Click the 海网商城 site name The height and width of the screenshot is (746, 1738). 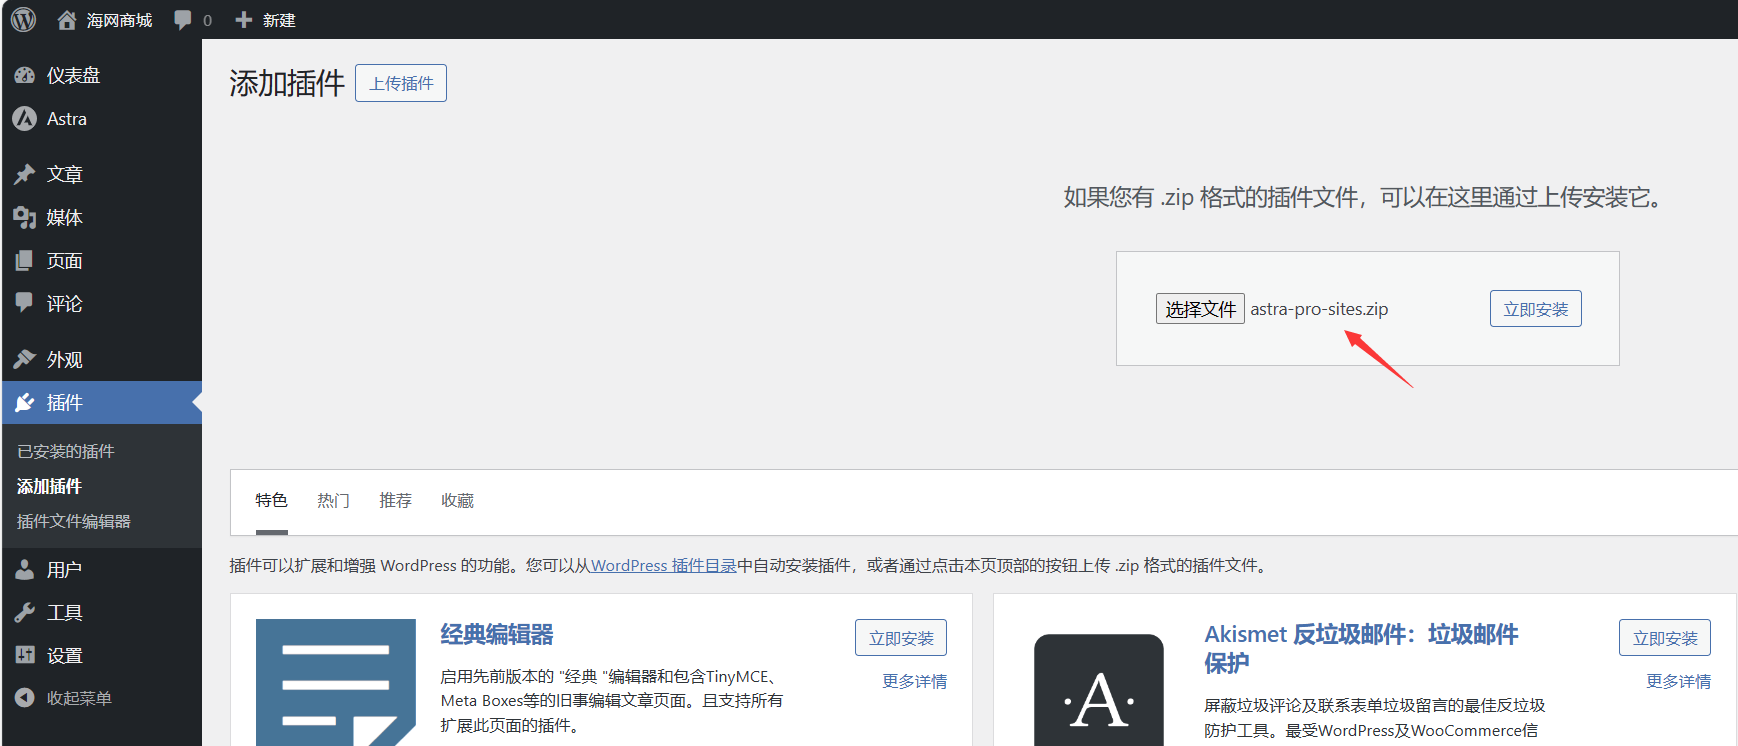[119, 20]
